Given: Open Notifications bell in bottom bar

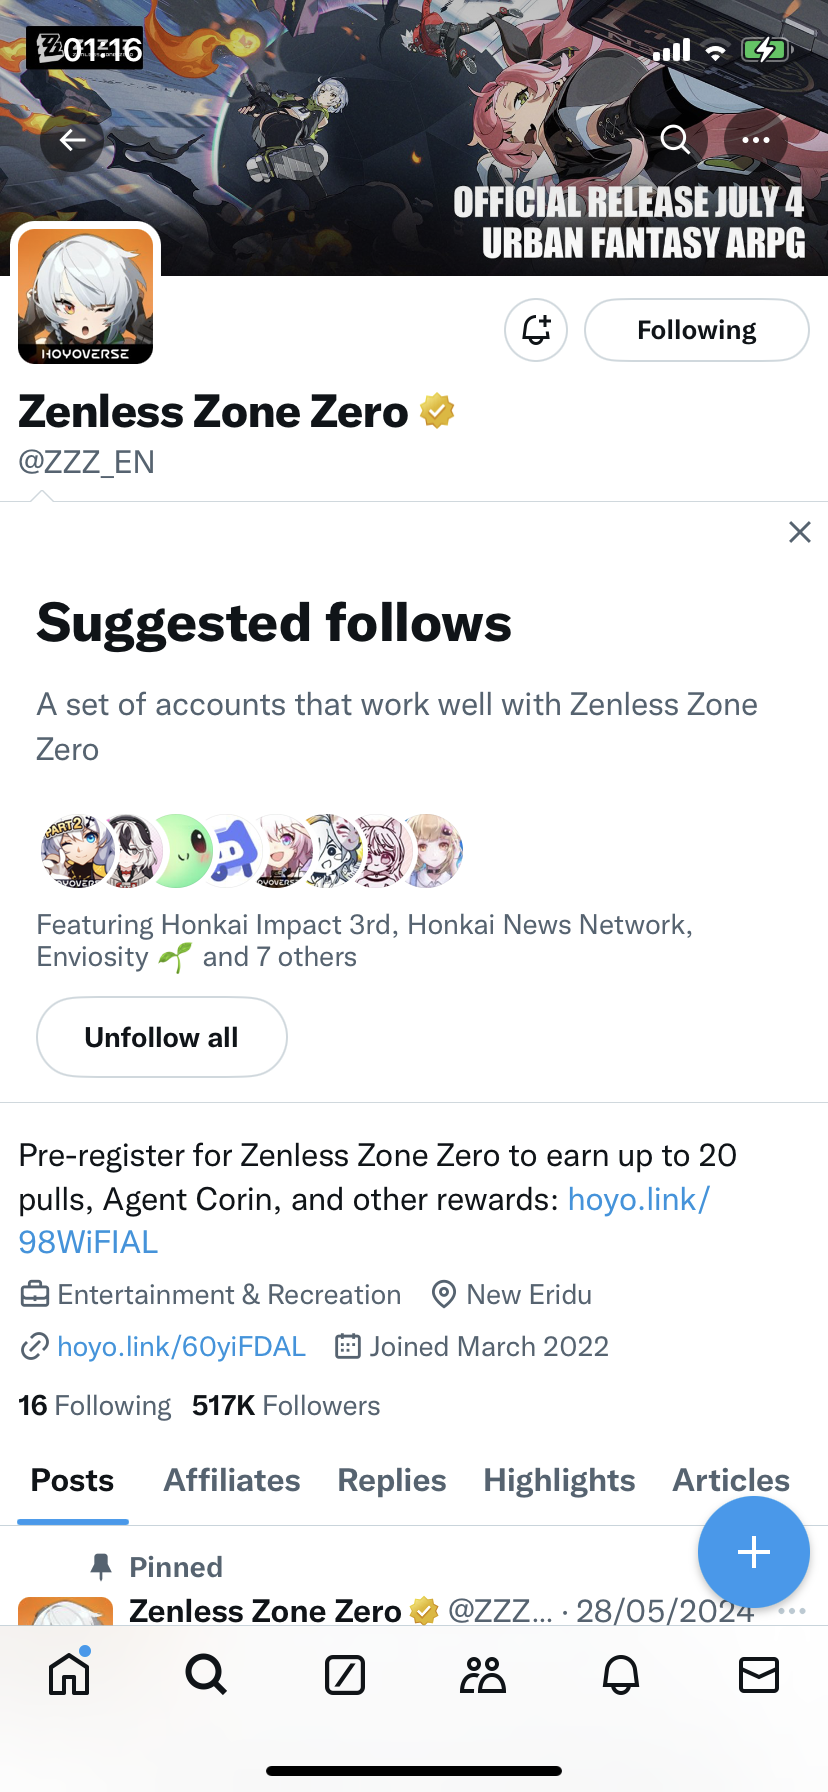Looking at the screenshot, I should [x=620, y=1675].
